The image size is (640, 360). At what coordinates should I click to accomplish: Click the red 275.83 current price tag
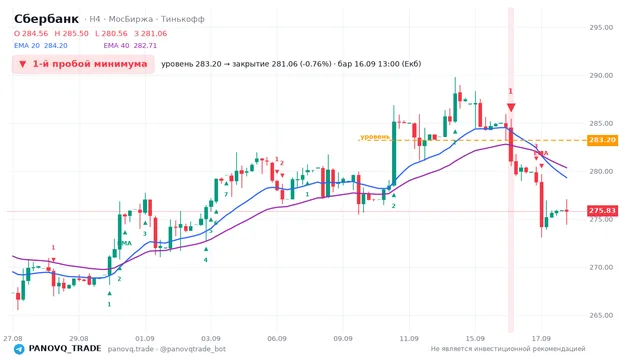[602, 211]
